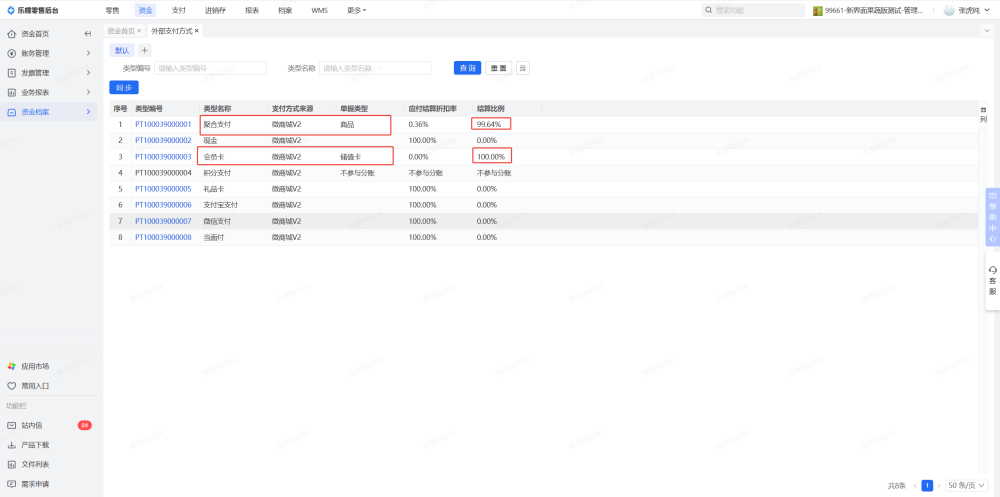Click the 类型名称 input field
This screenshot has width=1000, height=497.
point(374,68)
